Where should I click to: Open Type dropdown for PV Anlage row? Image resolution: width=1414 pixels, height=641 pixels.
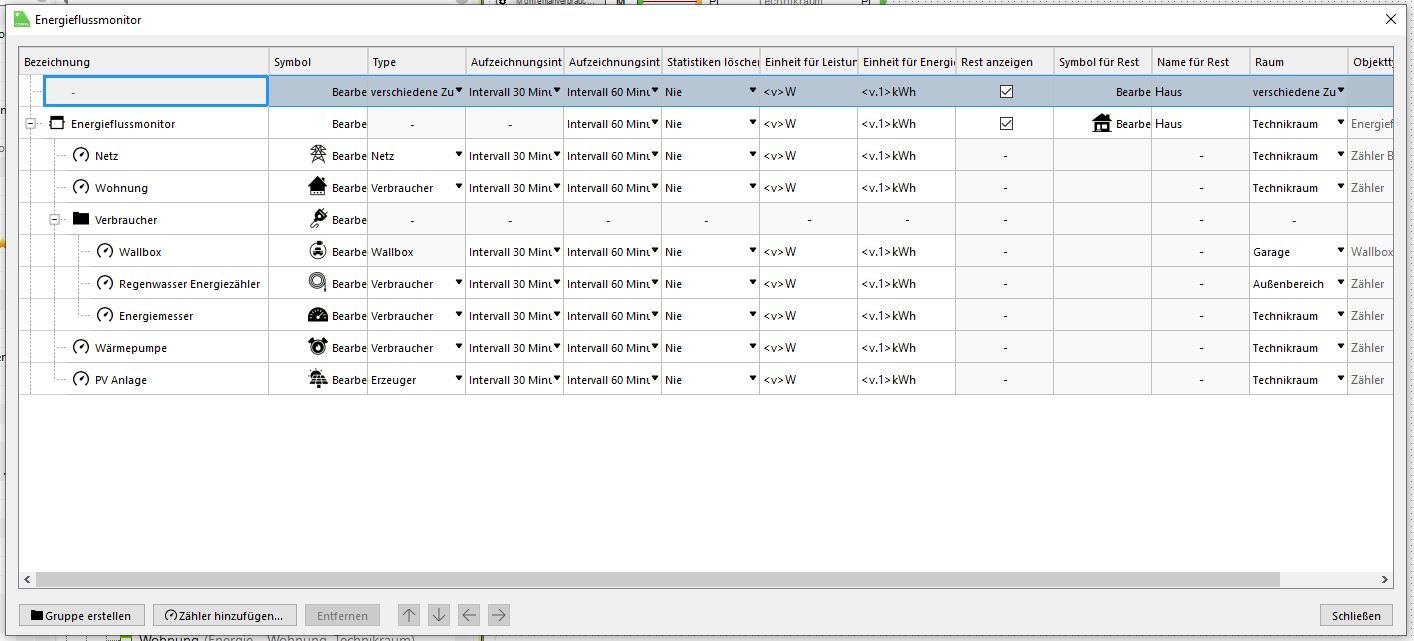(459, 379)
